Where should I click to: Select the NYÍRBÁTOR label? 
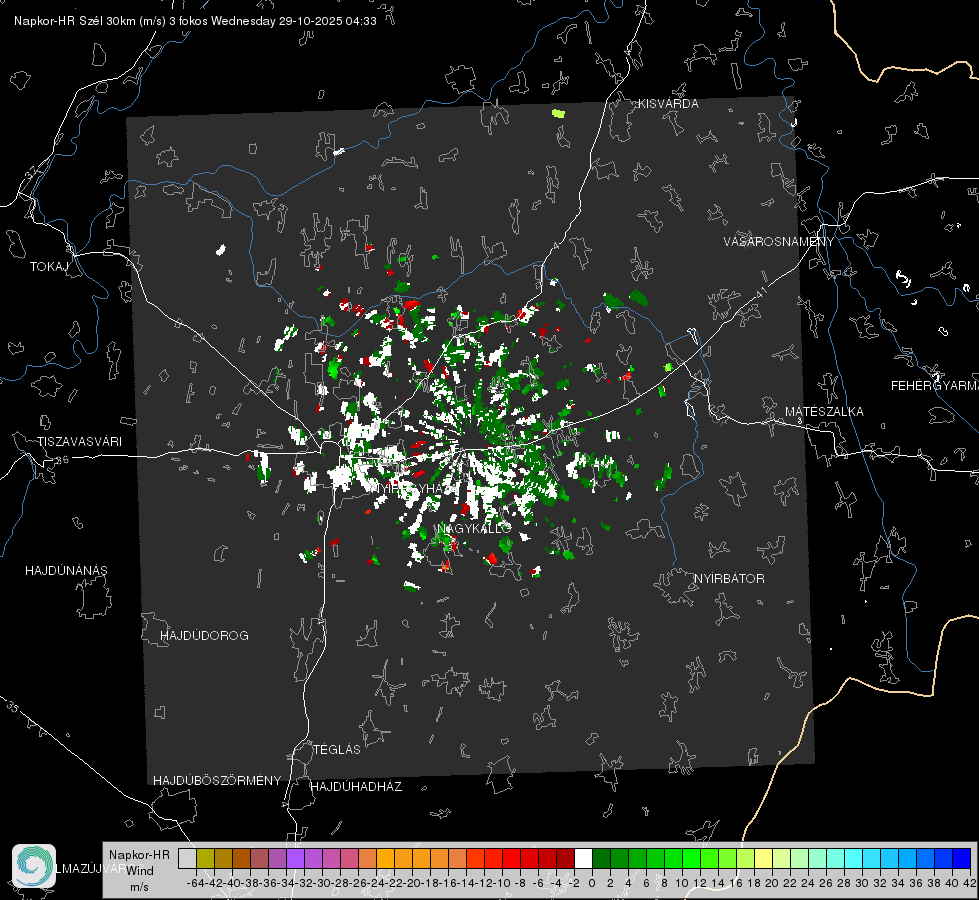click(729, 579)
